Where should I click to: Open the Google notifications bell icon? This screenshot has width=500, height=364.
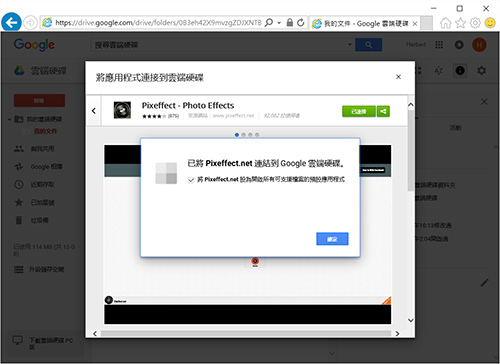pyautogui.click(x=459, y=45)
